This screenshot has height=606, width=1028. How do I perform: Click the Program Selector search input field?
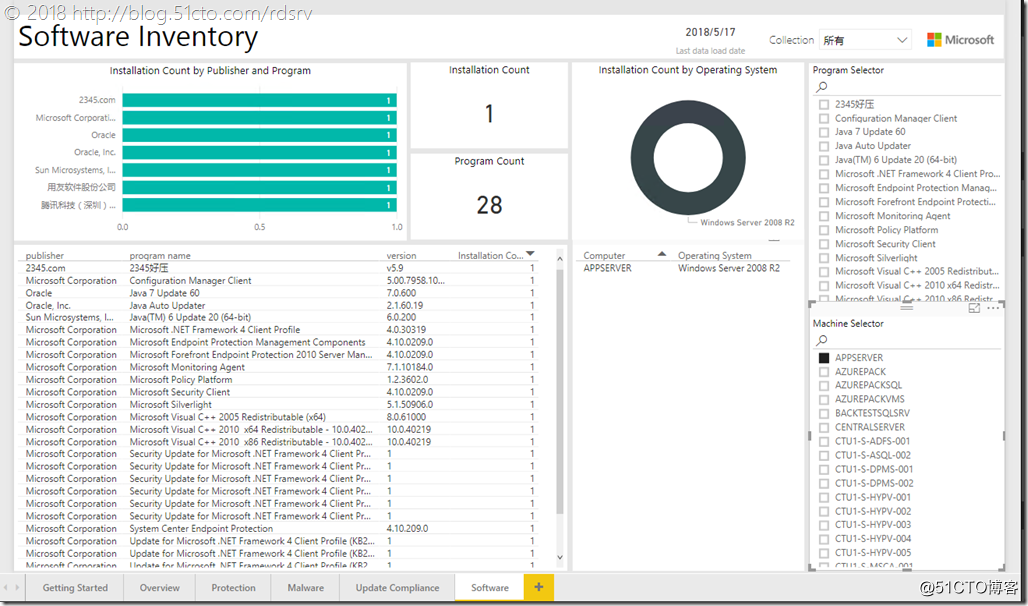click(907, 87)
